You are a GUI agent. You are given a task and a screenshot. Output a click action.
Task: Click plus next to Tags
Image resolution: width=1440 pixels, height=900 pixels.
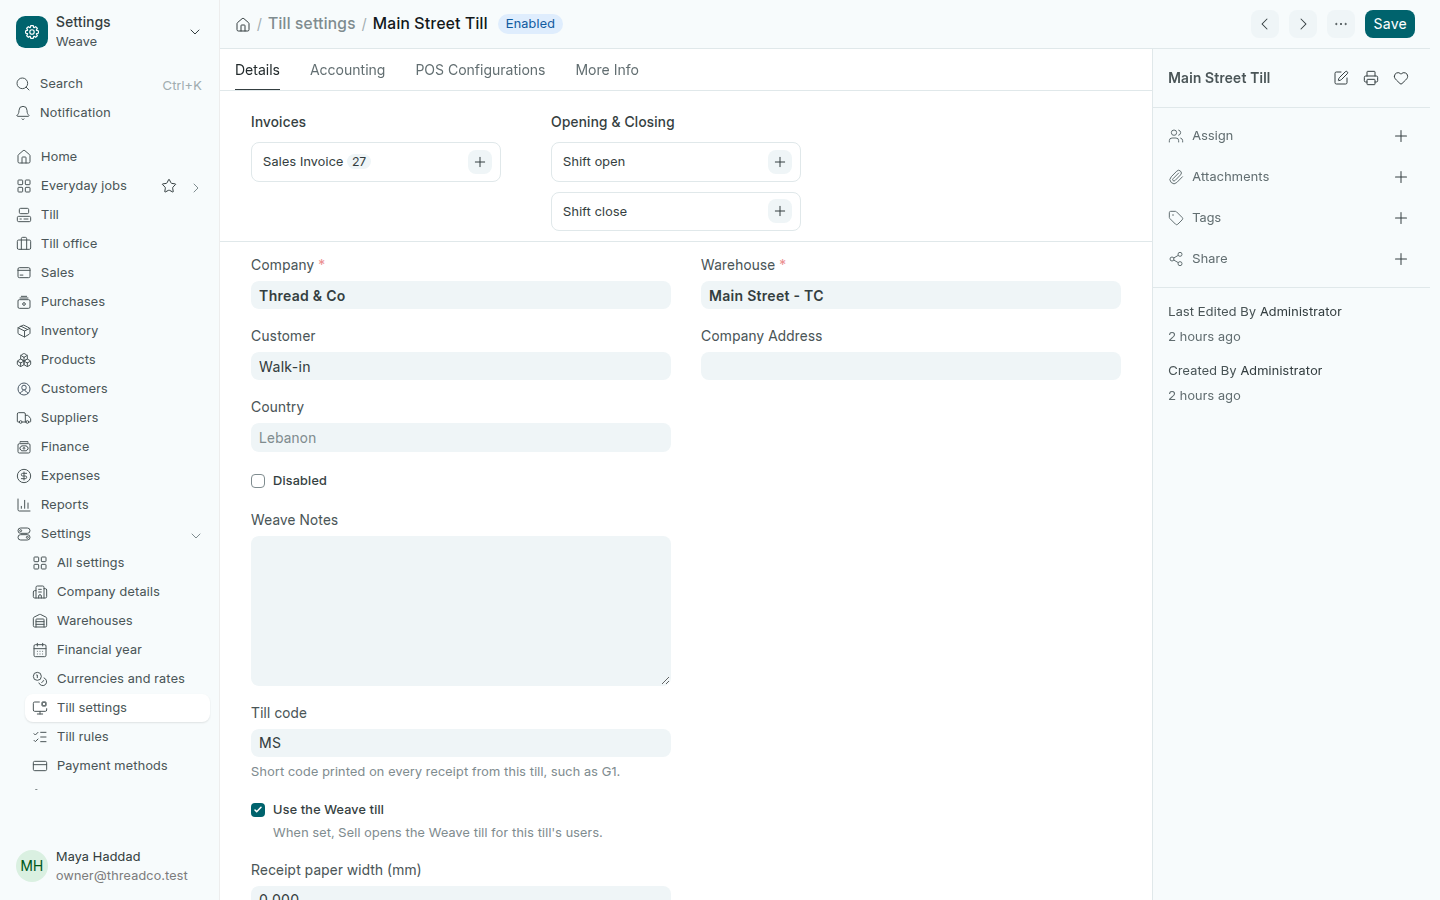click(x=1401, y=218)
